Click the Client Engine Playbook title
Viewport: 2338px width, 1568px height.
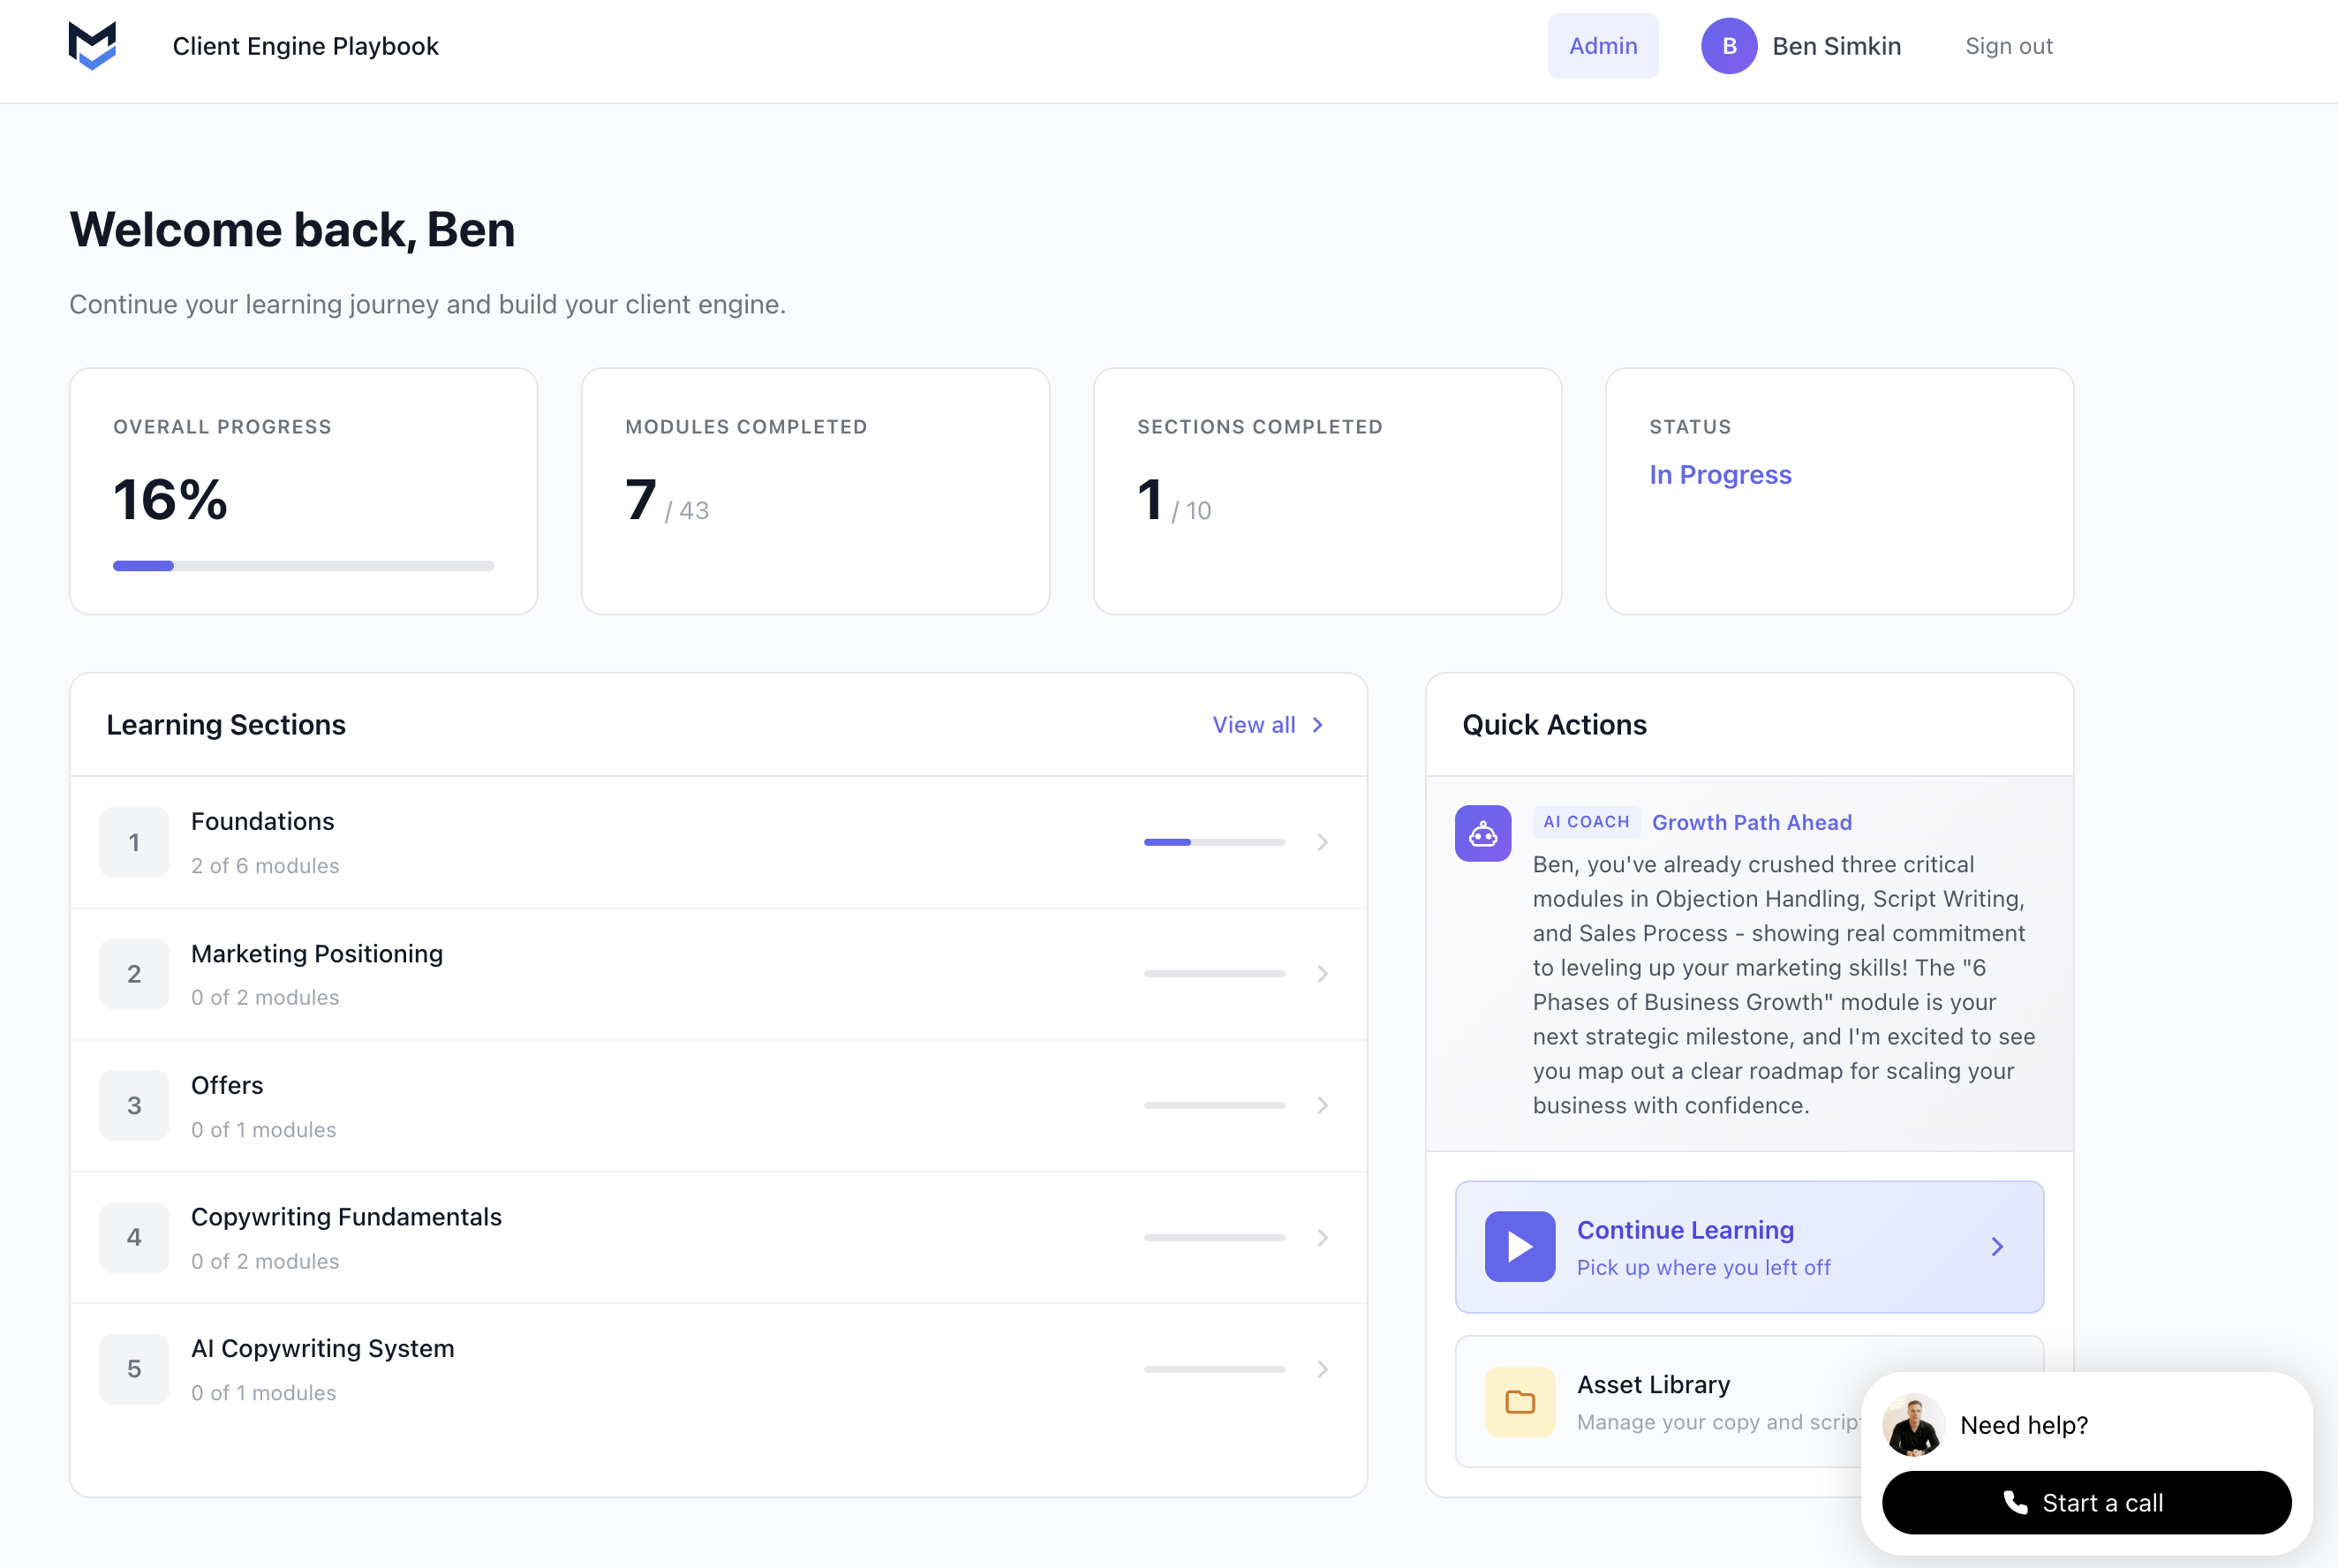305,45
